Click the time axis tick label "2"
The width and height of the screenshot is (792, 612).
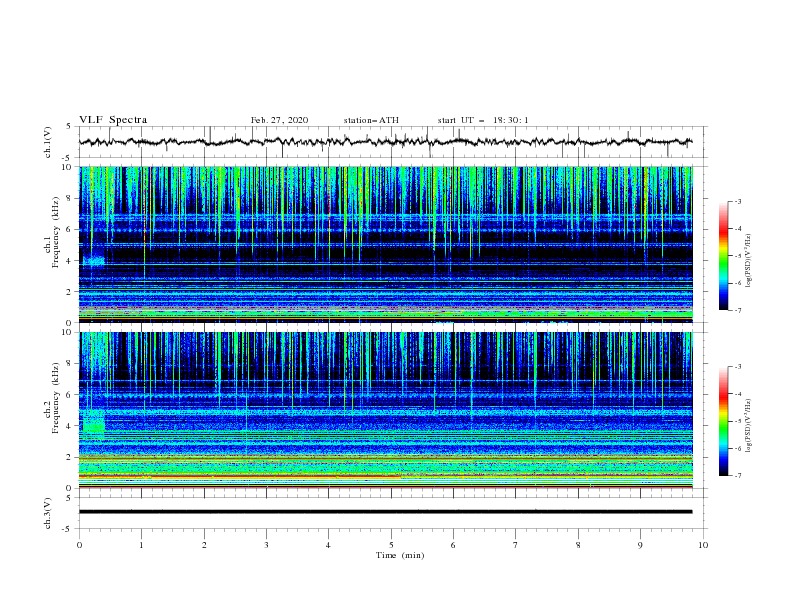point(204,545)
